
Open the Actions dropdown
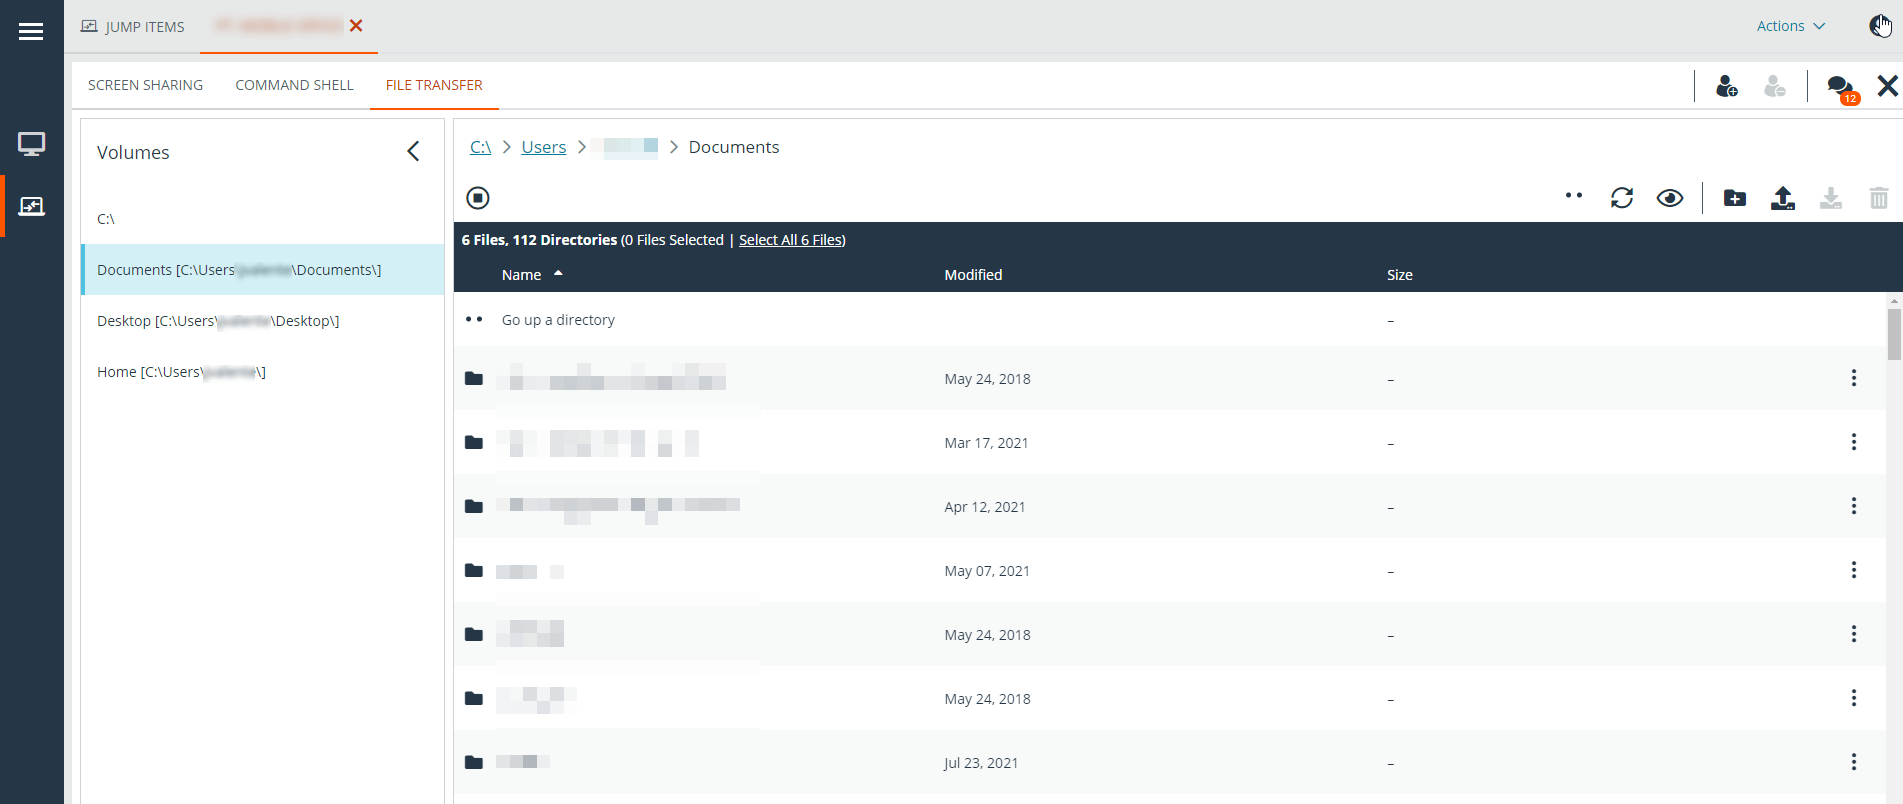tap(1790, 26)
